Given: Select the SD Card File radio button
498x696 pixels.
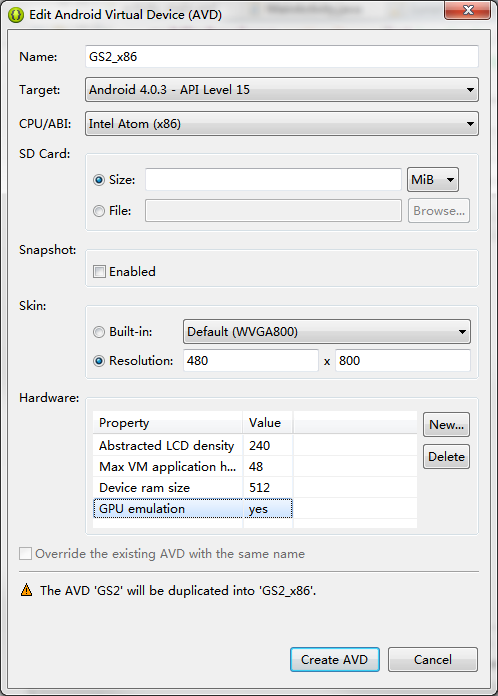Looking at the screenshot, I should tap(99, 211).
